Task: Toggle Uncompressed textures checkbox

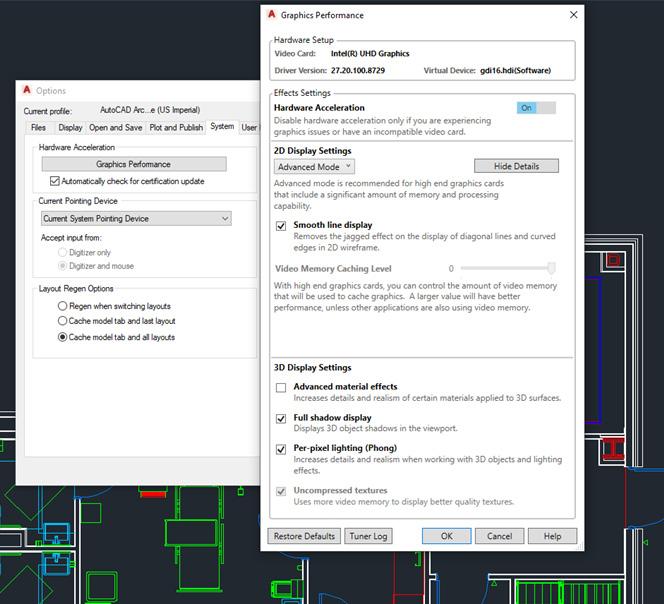Action: tap(281, 491)
